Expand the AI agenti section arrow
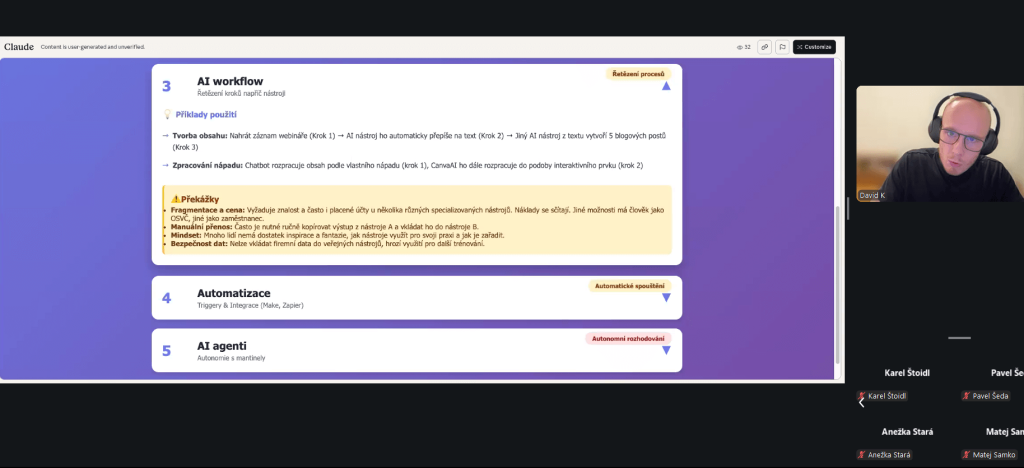The height and width of the screenshot is (468, 1024). [665, 351]
